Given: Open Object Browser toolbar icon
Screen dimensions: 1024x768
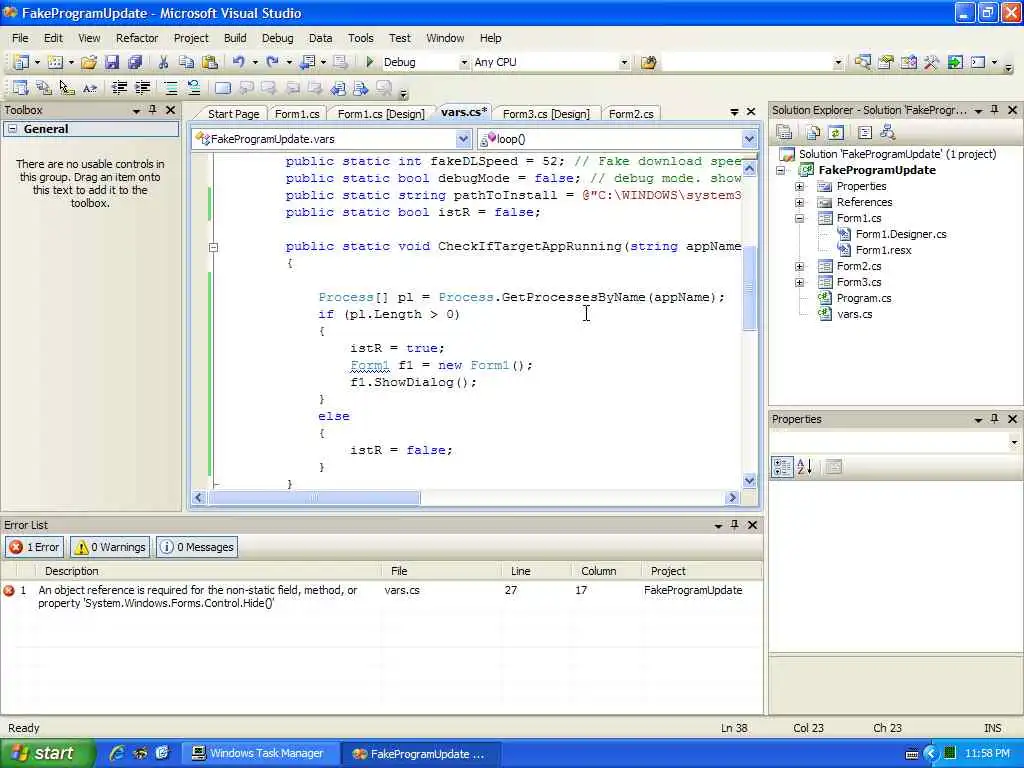Looking at the screenshot, I should click(908, 62).
